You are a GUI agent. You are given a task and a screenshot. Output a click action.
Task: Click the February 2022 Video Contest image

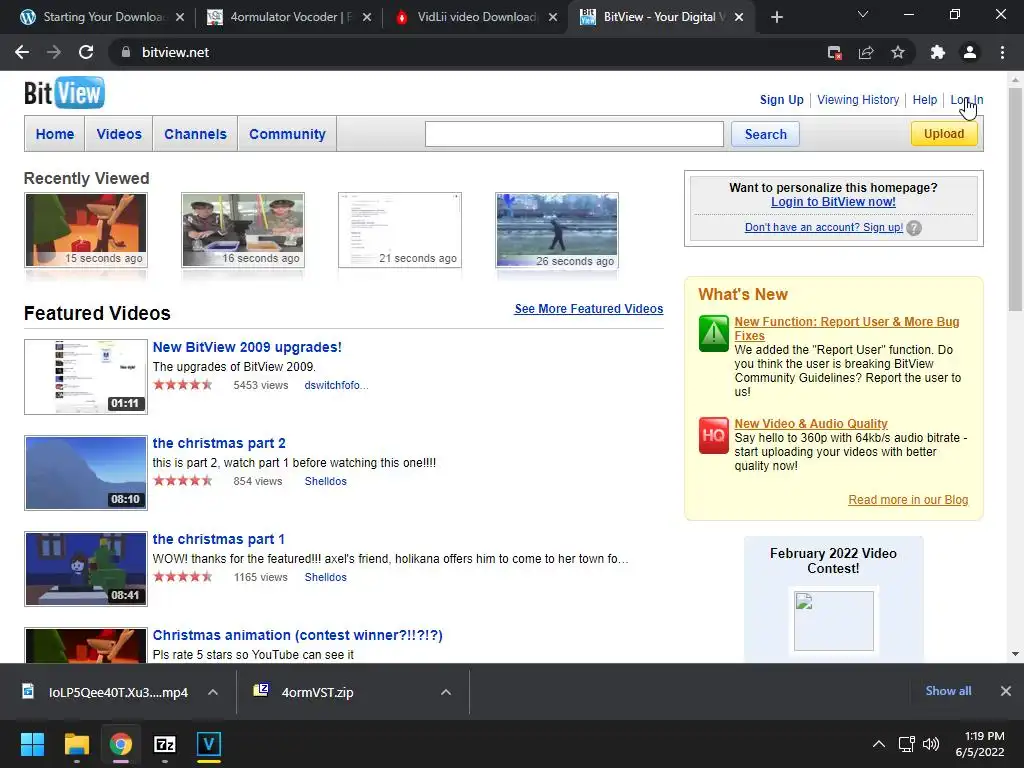coord(833,621)
